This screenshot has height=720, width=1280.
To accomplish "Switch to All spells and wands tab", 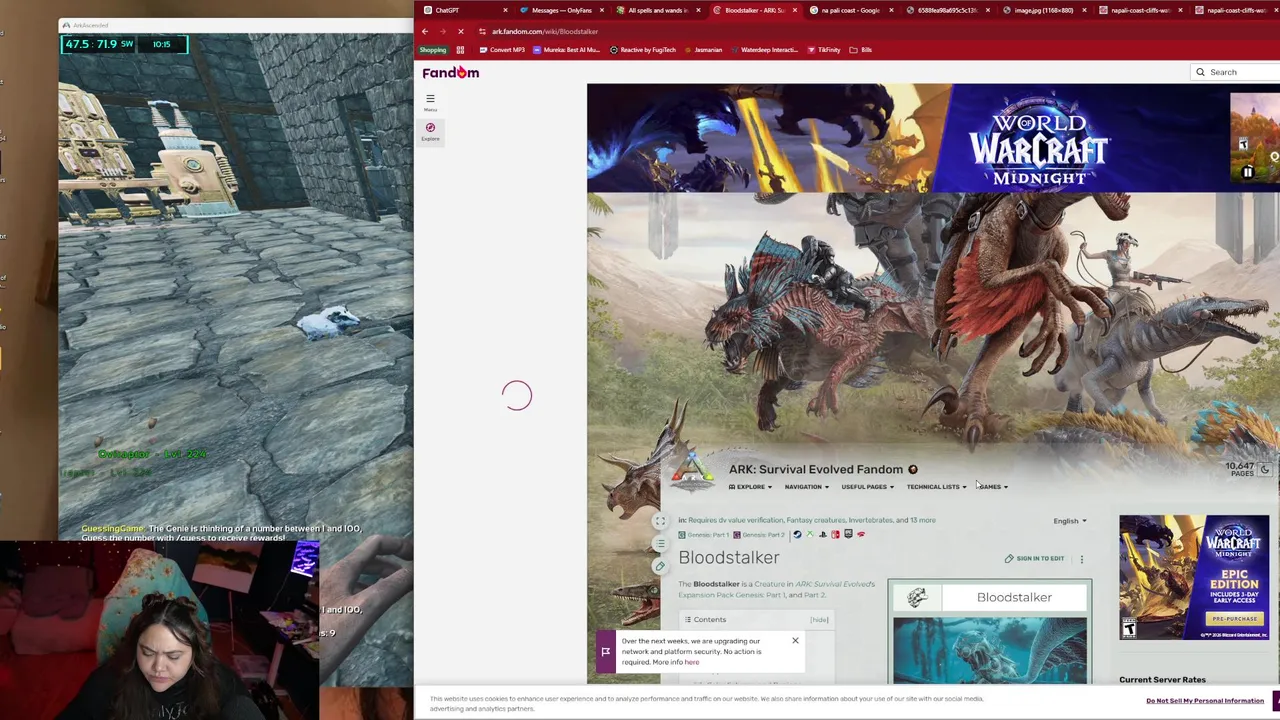I will (x=657, y=10).
